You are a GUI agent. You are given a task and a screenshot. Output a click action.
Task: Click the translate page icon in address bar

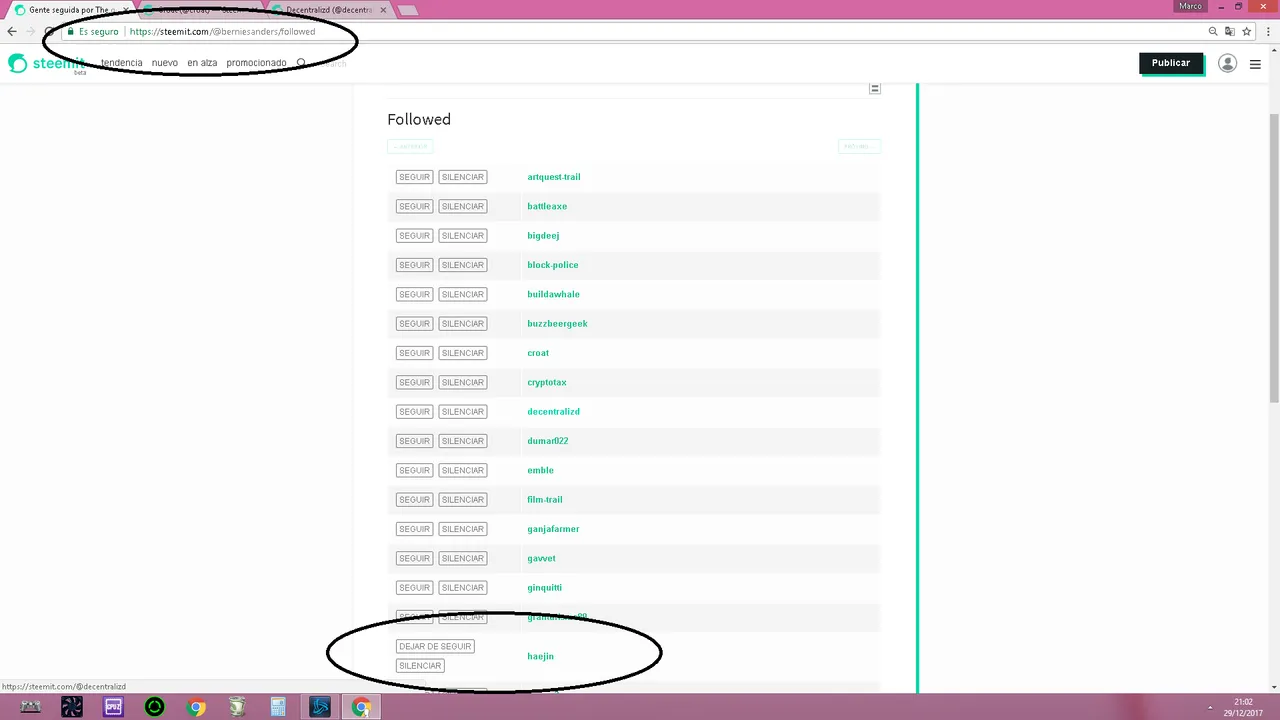1229,32
